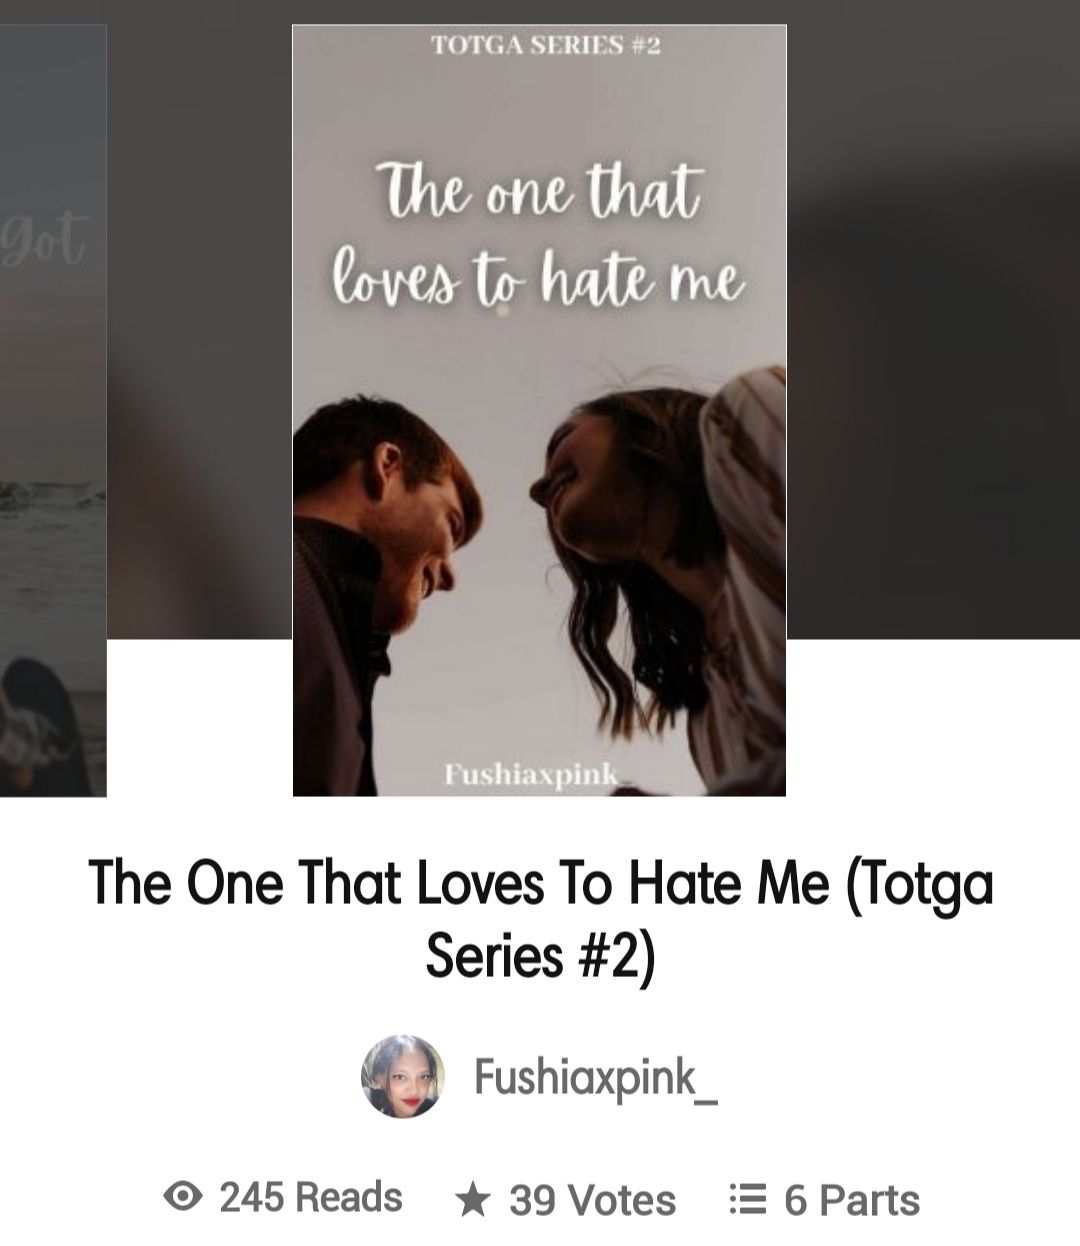
Task: Tap the eye icon beside 245 Reads
Action: point(182,1196)
